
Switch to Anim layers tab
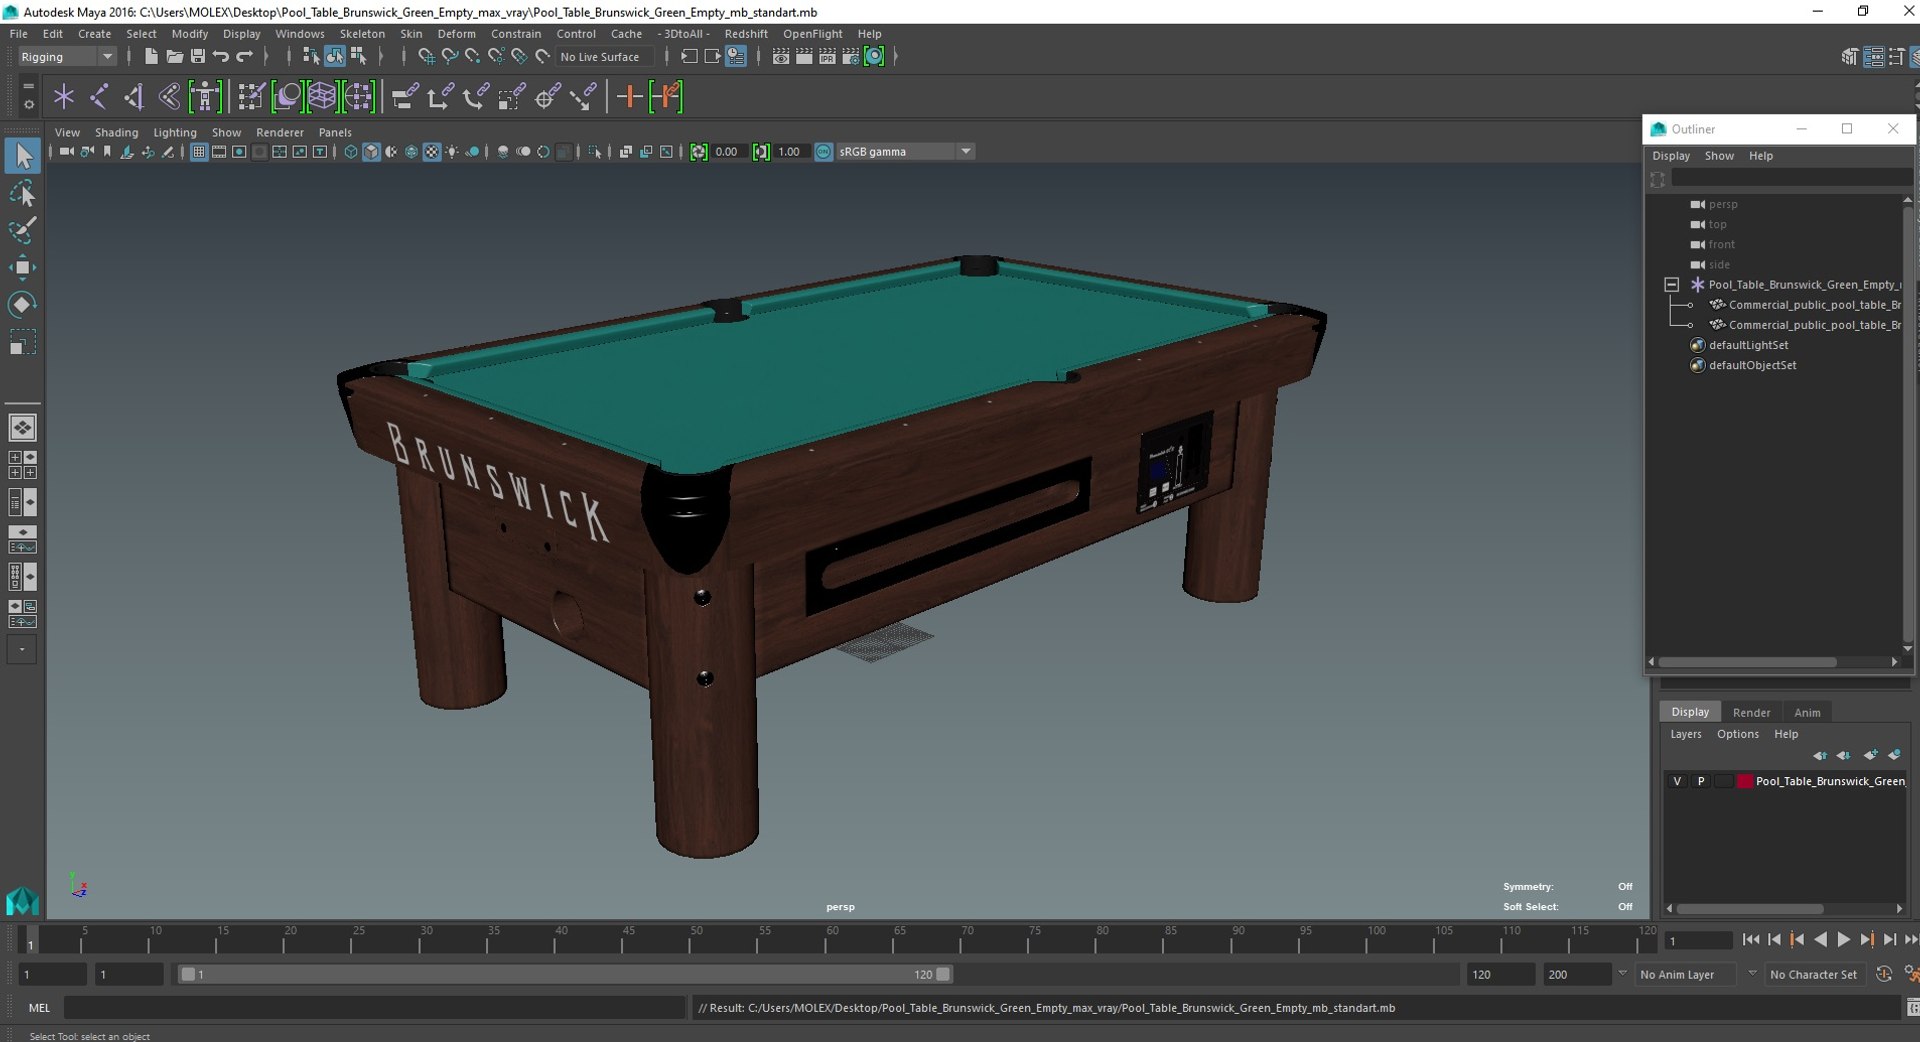(x=1807, y=712)
